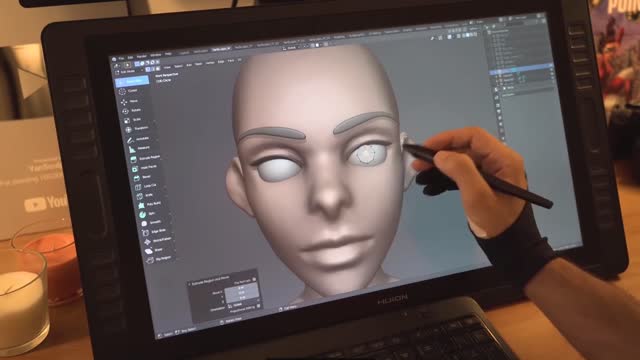
Task: Open the Global transform orientation dropdown
Action: (291, 48)
